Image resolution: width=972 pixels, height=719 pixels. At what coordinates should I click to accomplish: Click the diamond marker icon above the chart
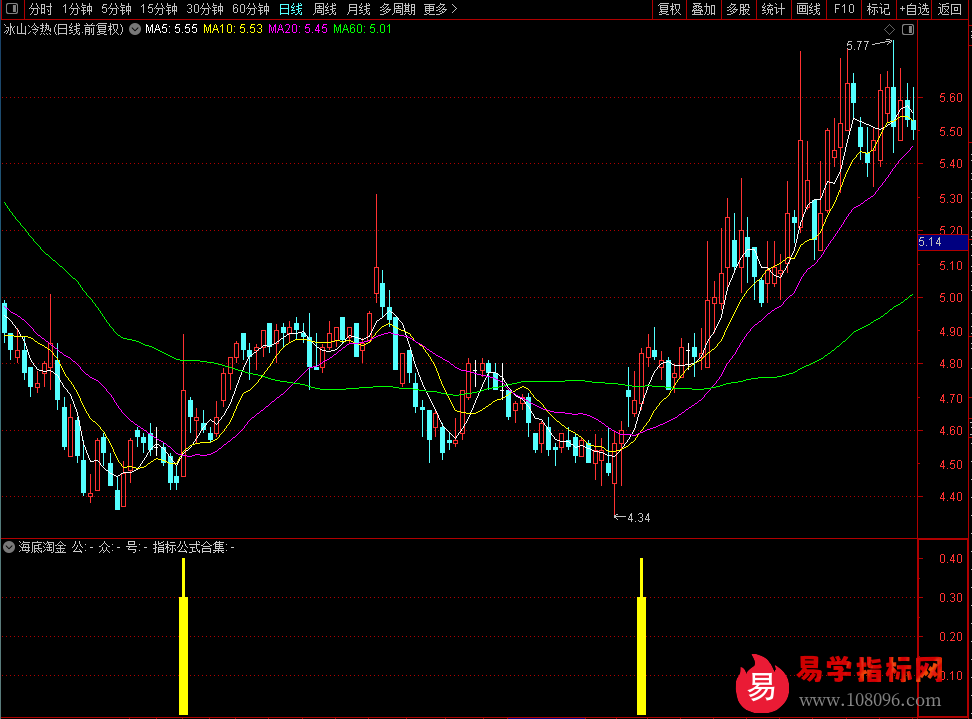889,31
